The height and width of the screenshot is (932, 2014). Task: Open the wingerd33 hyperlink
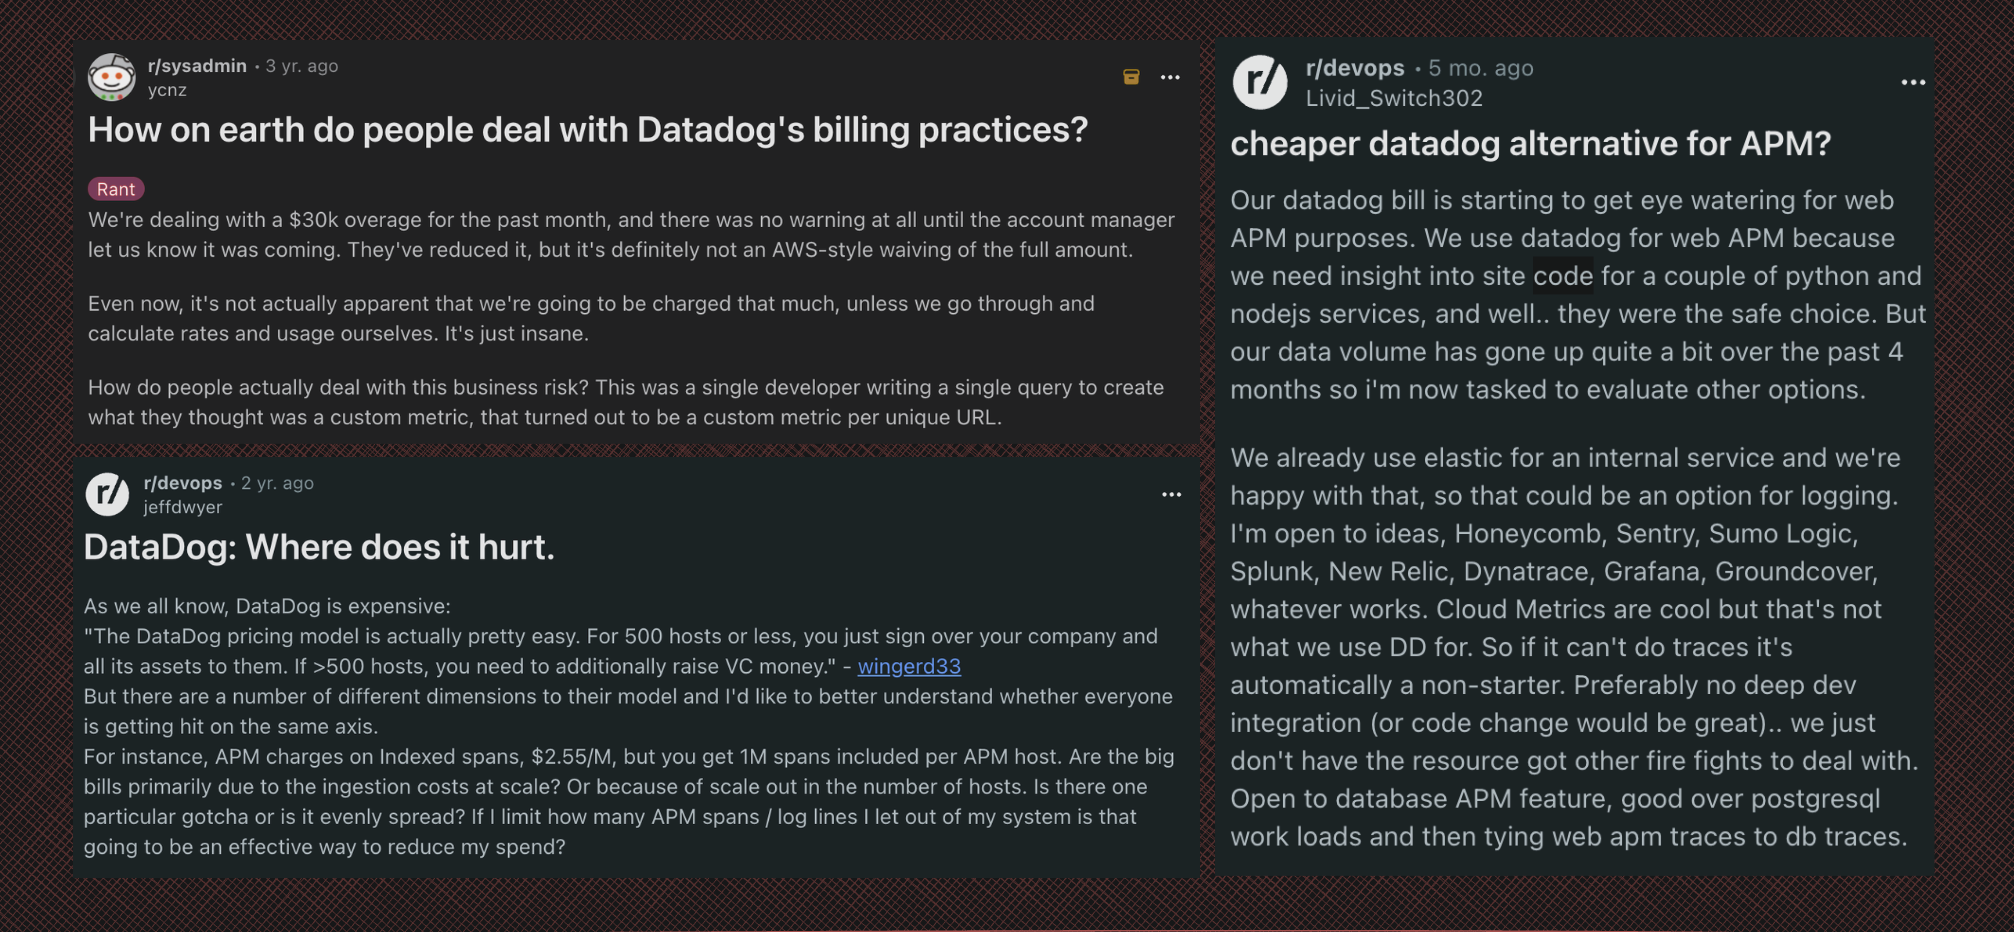(x=908, y=666)
